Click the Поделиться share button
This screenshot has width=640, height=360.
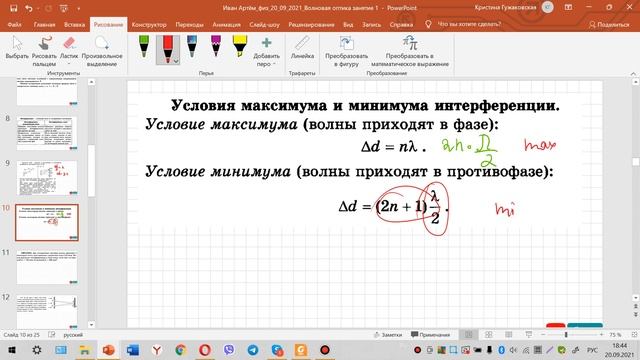click(609, 24)
